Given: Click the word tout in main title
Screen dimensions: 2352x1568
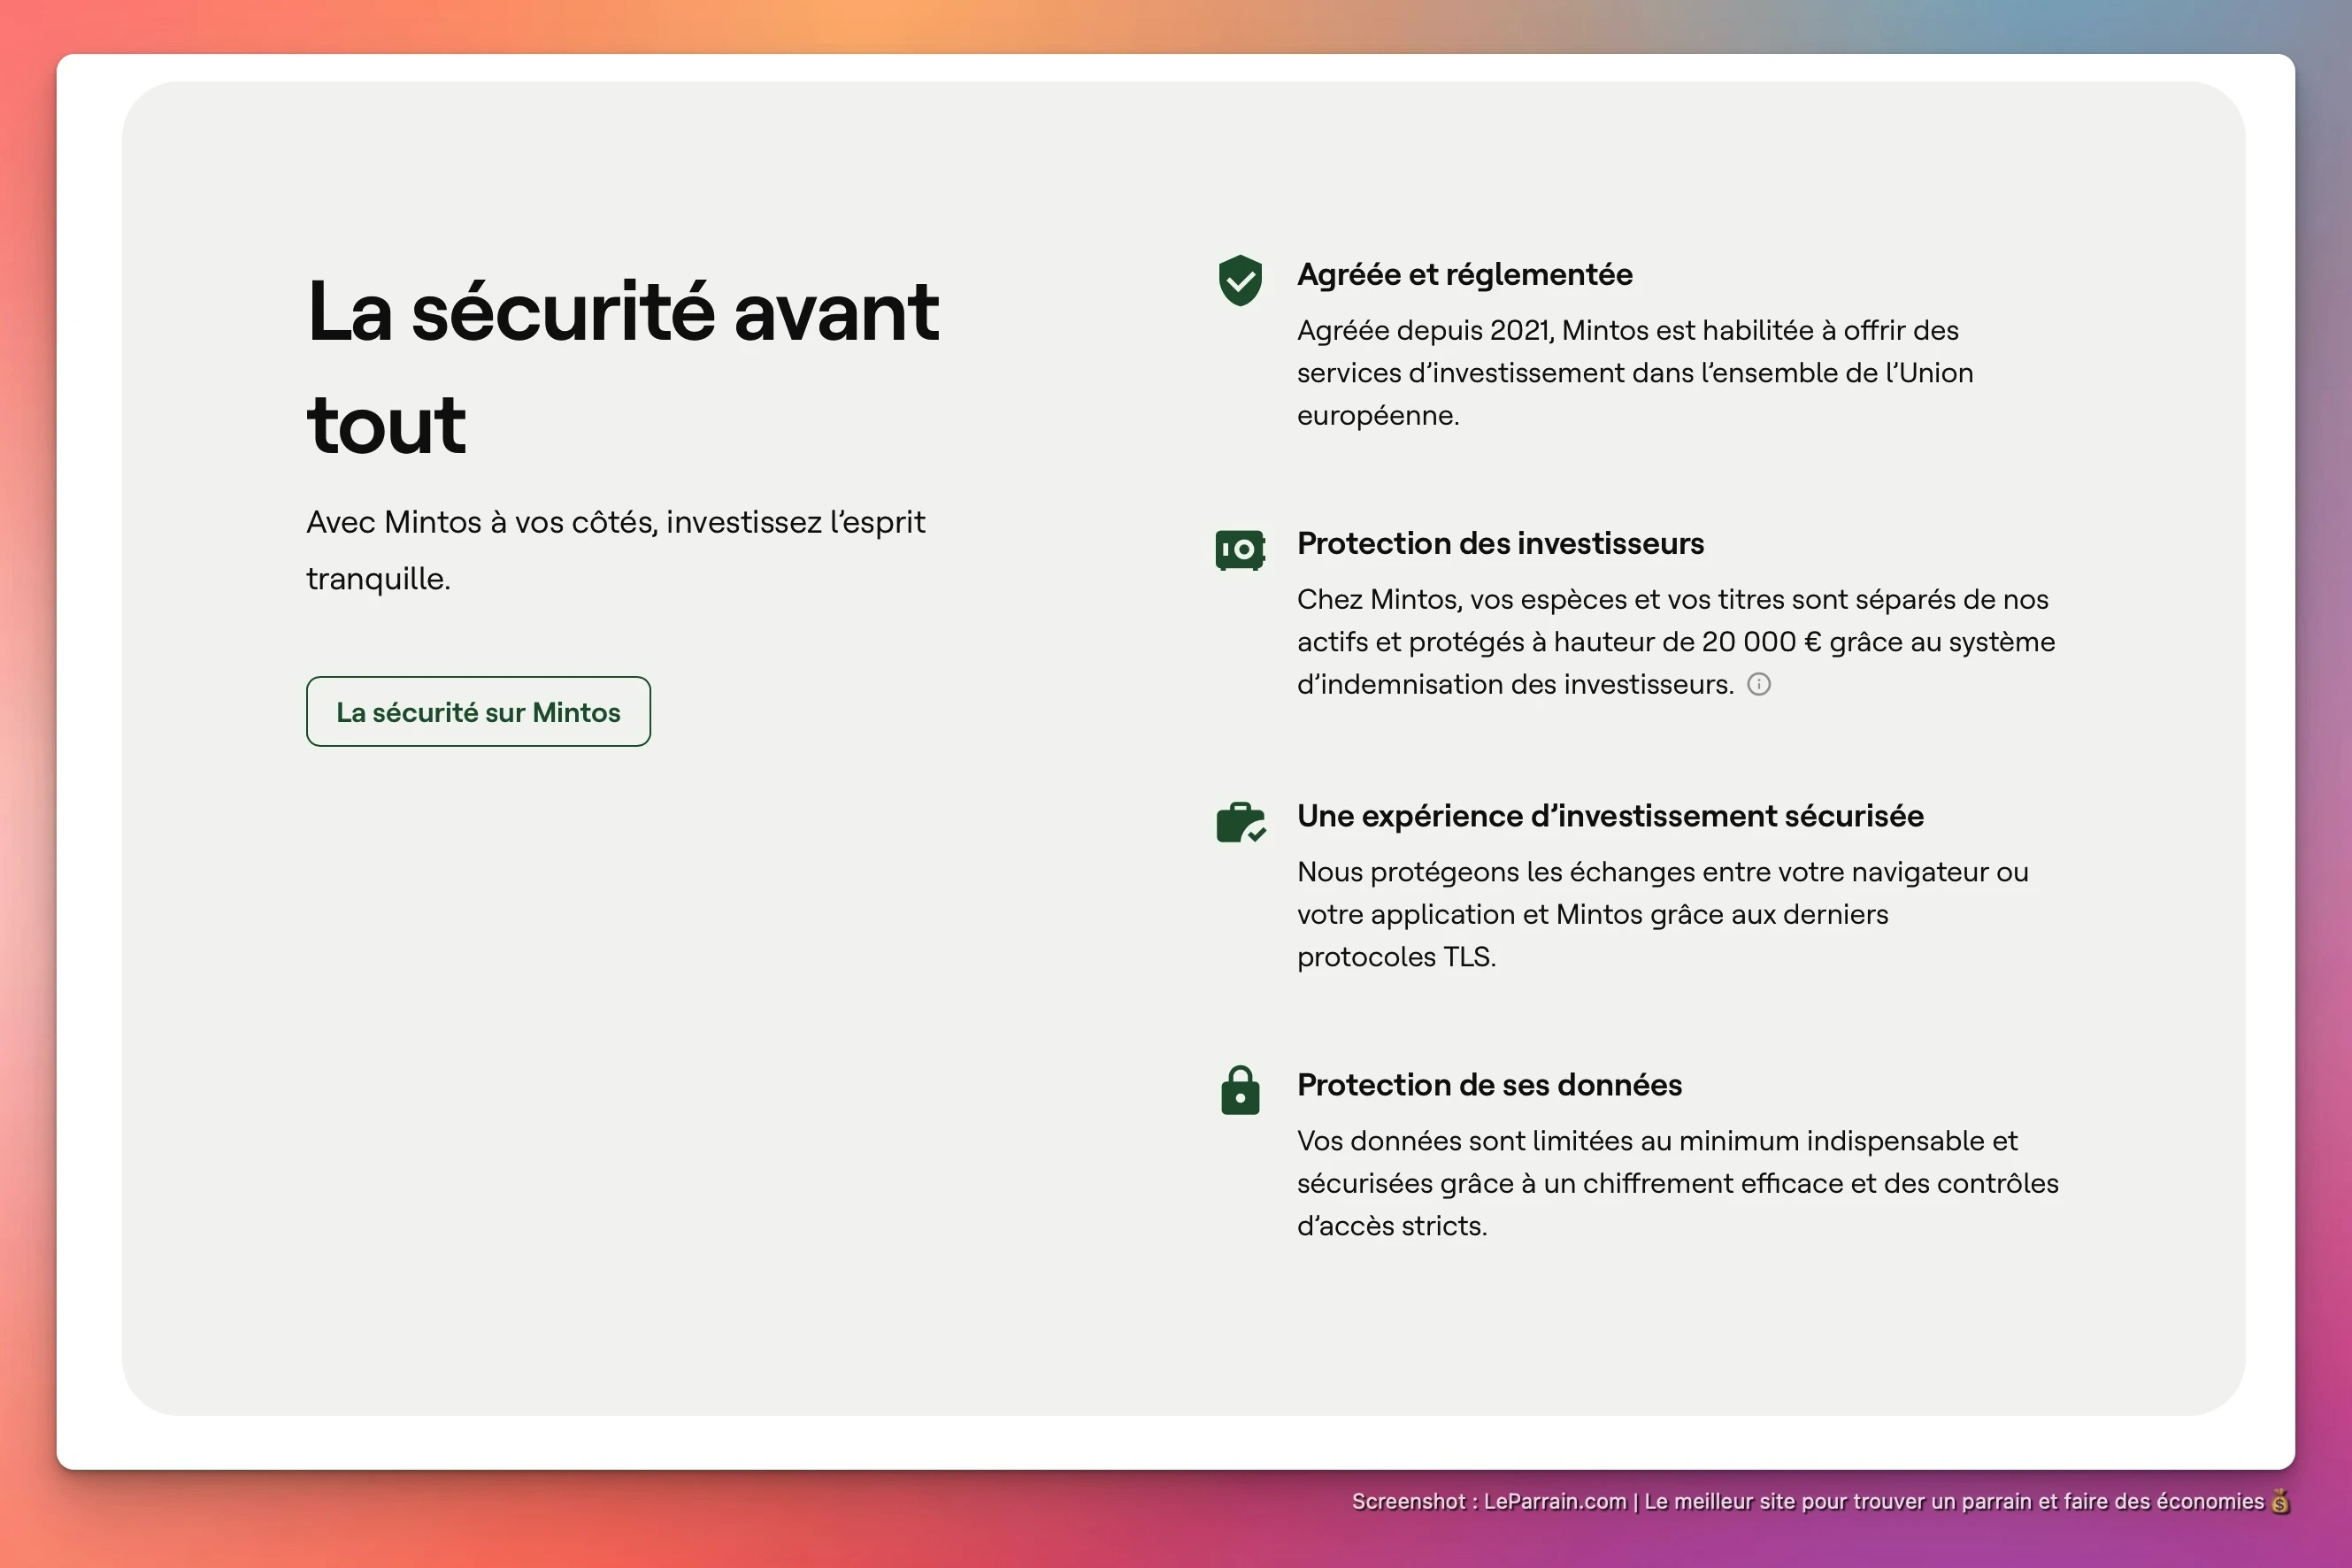Looking at the screenshot, I should tap(386, 424).
